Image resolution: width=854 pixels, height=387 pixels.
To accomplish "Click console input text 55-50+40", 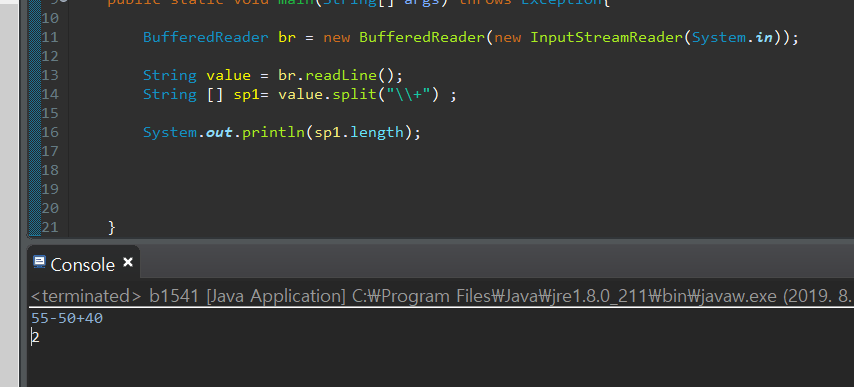I will [67, 318].
